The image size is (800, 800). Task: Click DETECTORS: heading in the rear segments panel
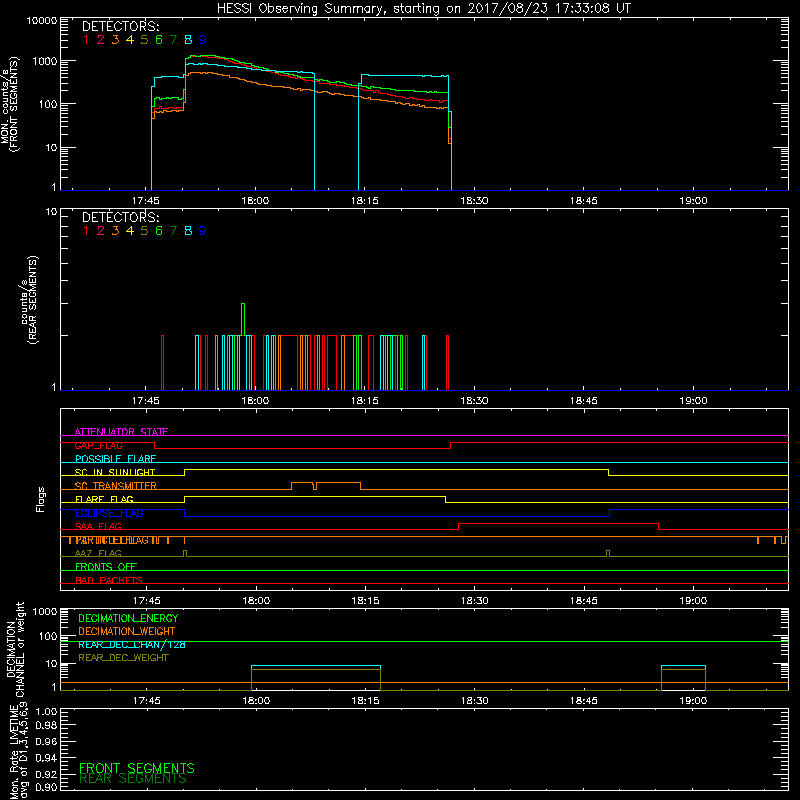(121, 218)
